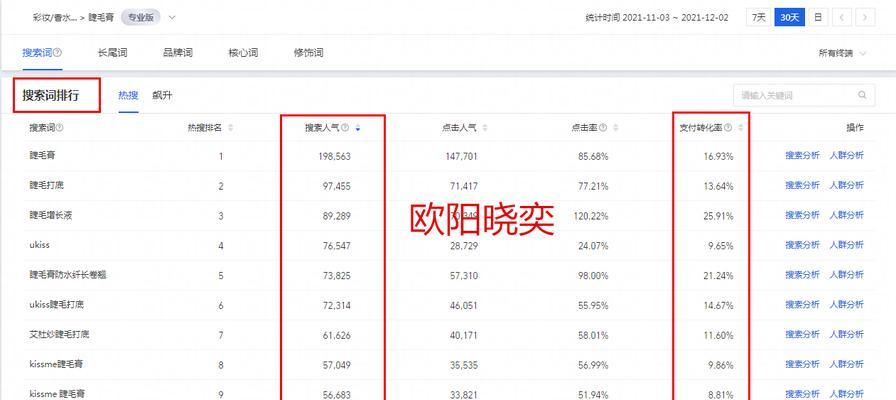This screenshot has width=896, height=400.
Task: Open 搜索分析 for ukiss睫毛打底 row
Action: point(802,305)
